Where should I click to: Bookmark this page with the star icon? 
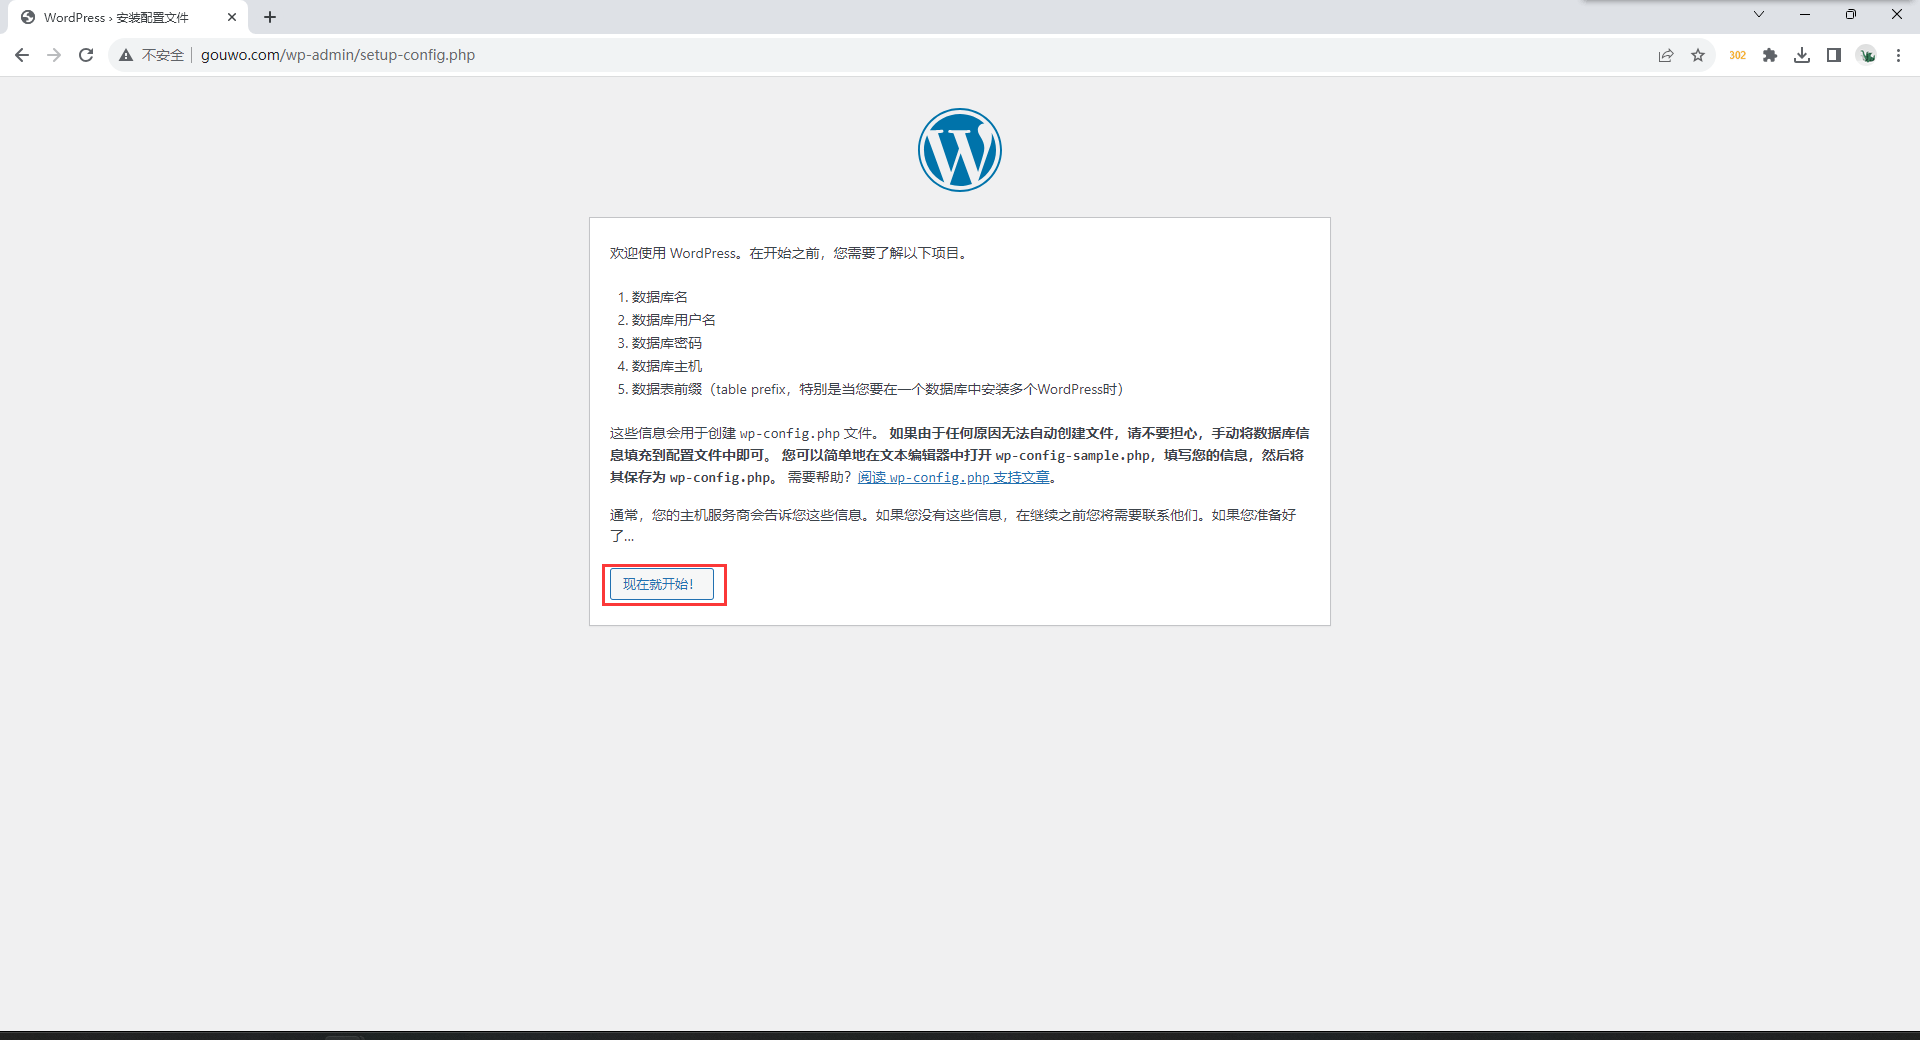click(1698, 55)
